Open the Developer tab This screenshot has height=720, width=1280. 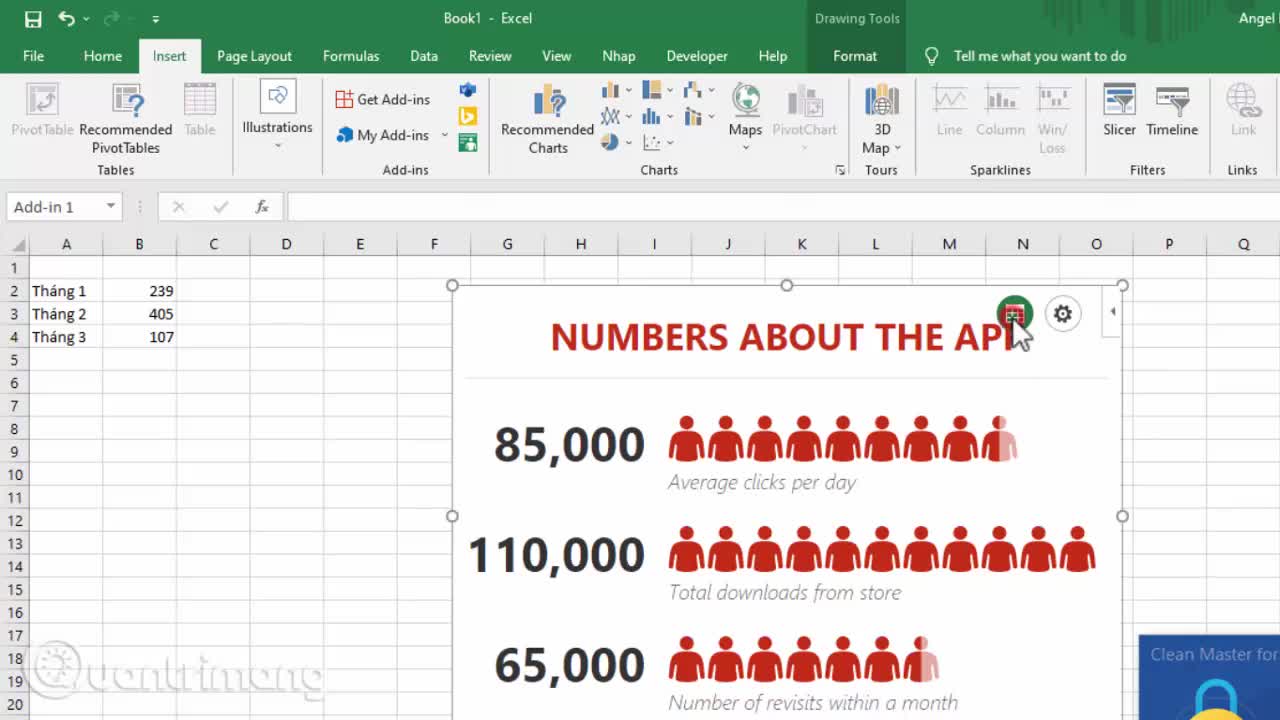(697, 56)
